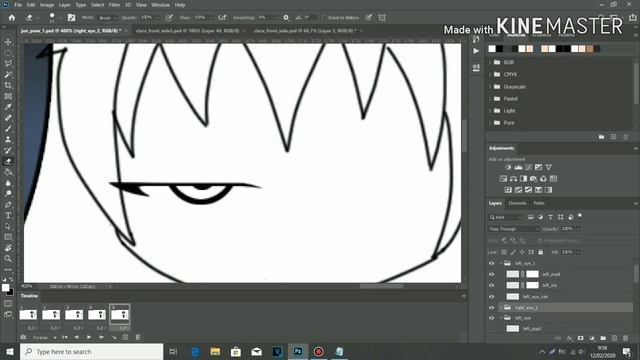The height and width of the screenshot is (360, 640).
Task: Select the Eraser tool in the left toolbar
Action: [8, 161]
